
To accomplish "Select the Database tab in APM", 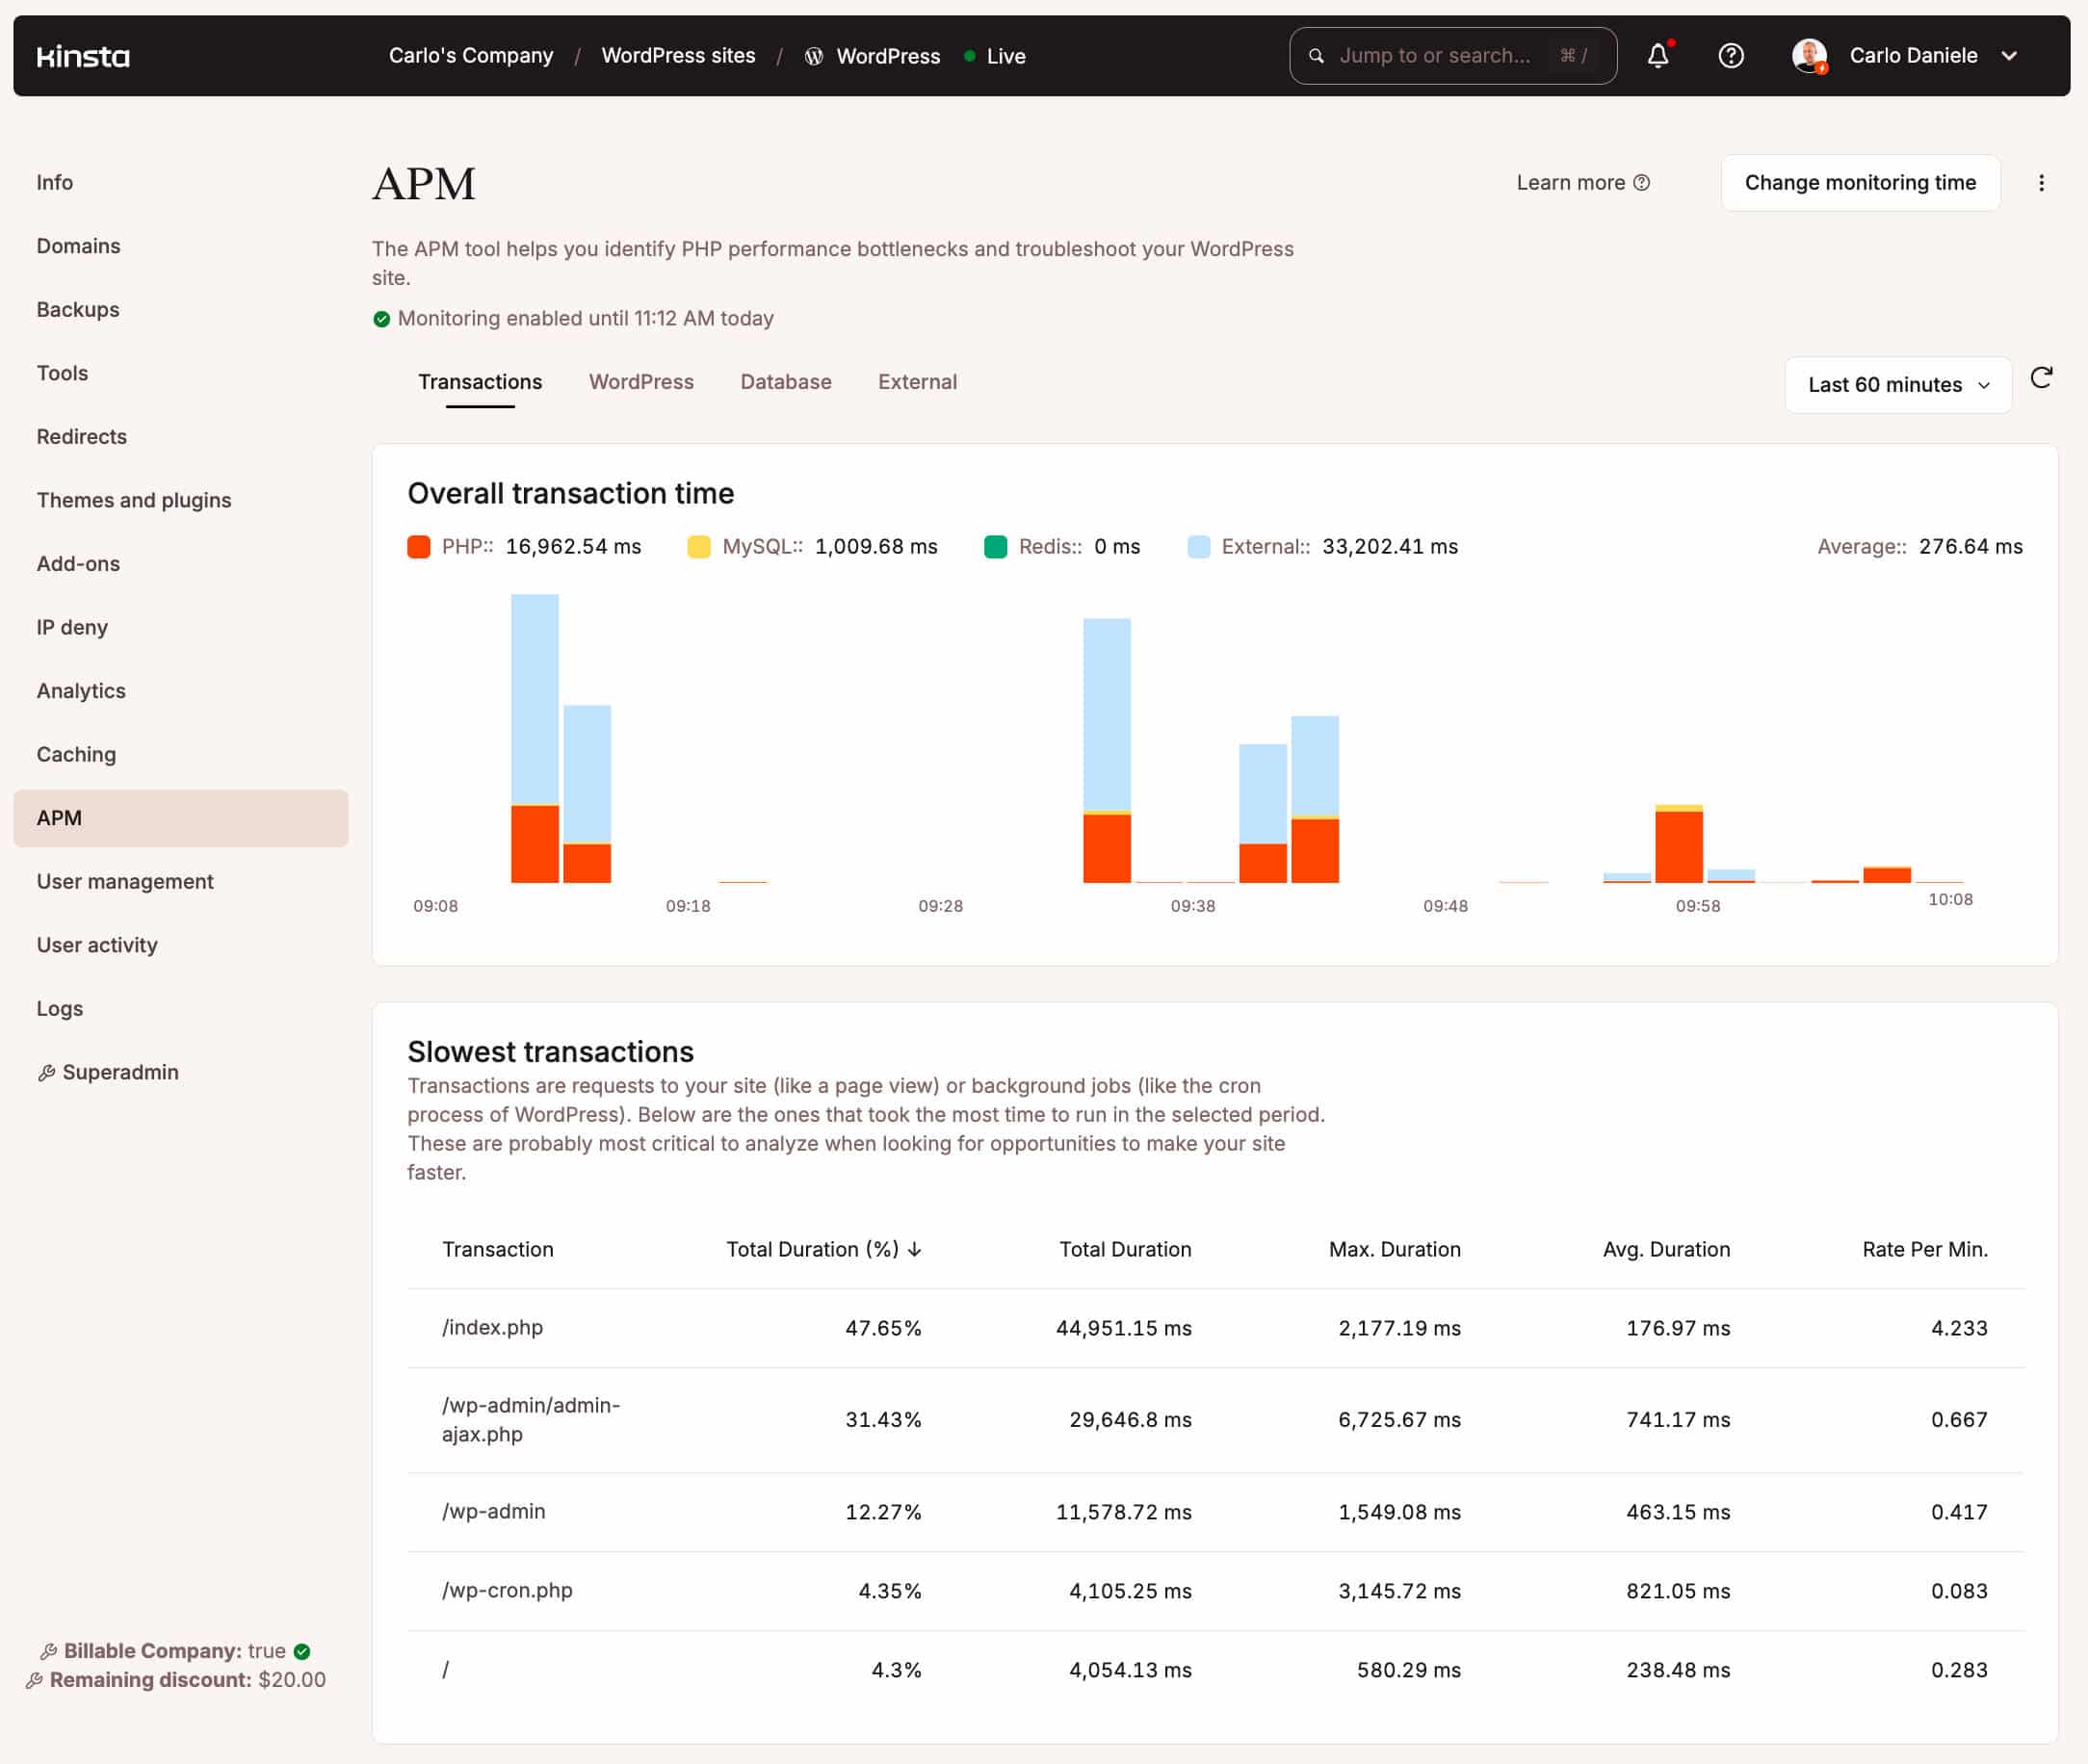I will point(786,381).
